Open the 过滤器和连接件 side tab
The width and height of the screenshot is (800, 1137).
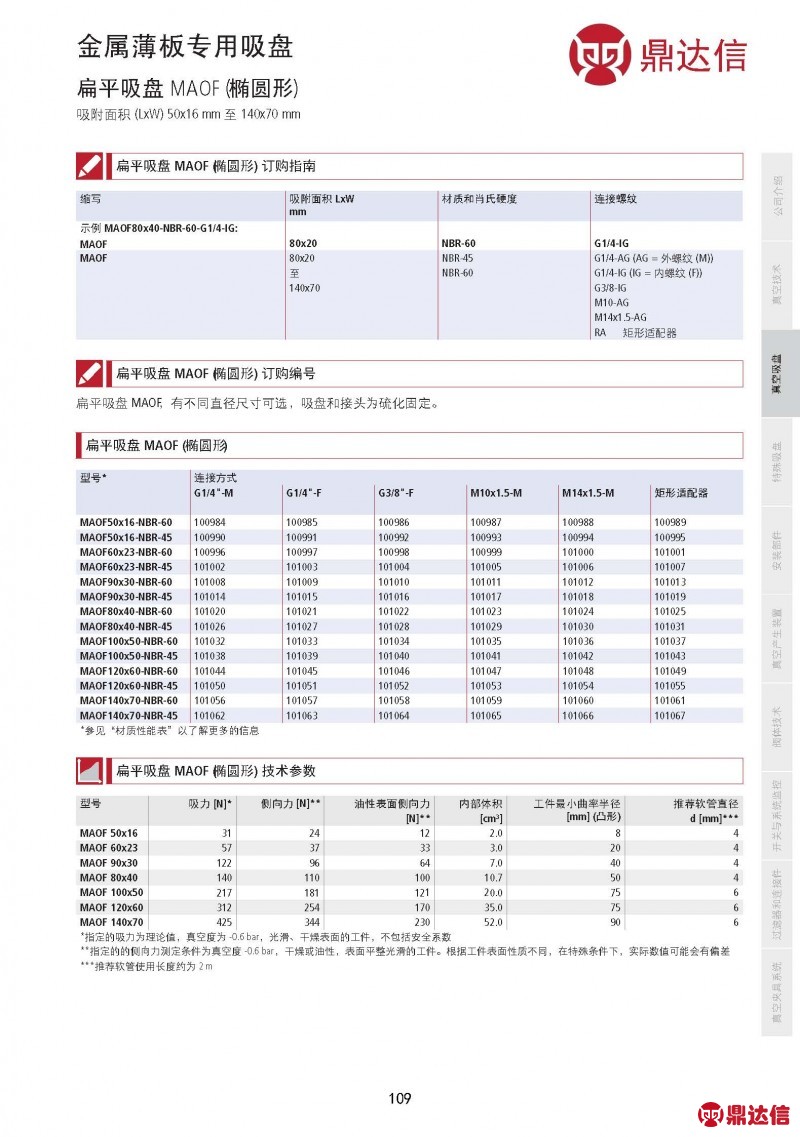(x=777, y=904)
